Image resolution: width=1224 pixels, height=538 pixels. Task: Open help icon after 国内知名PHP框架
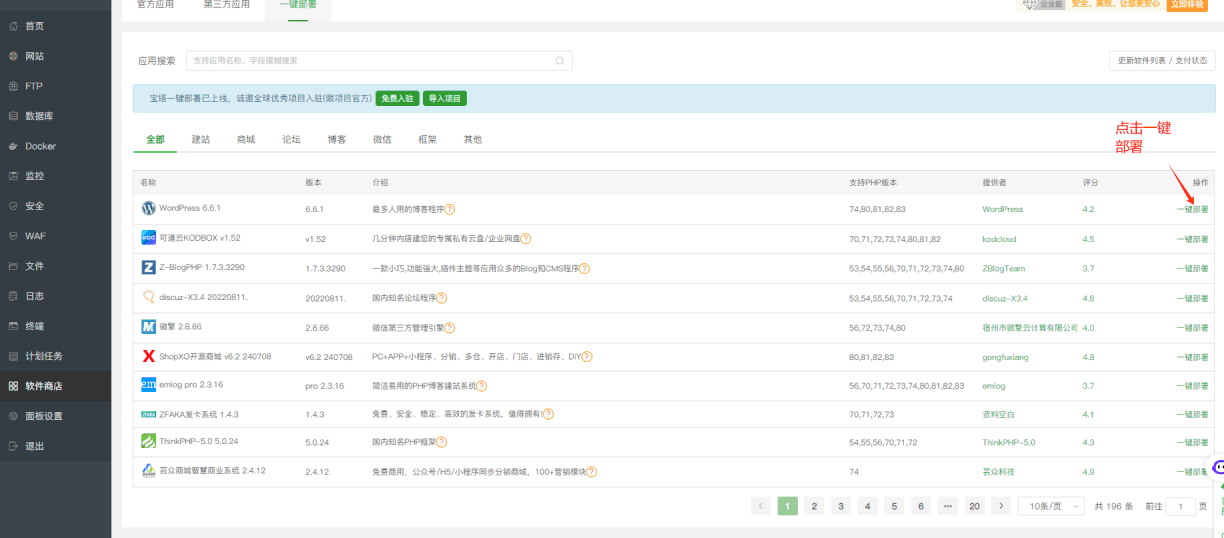(x=442, y=442)
